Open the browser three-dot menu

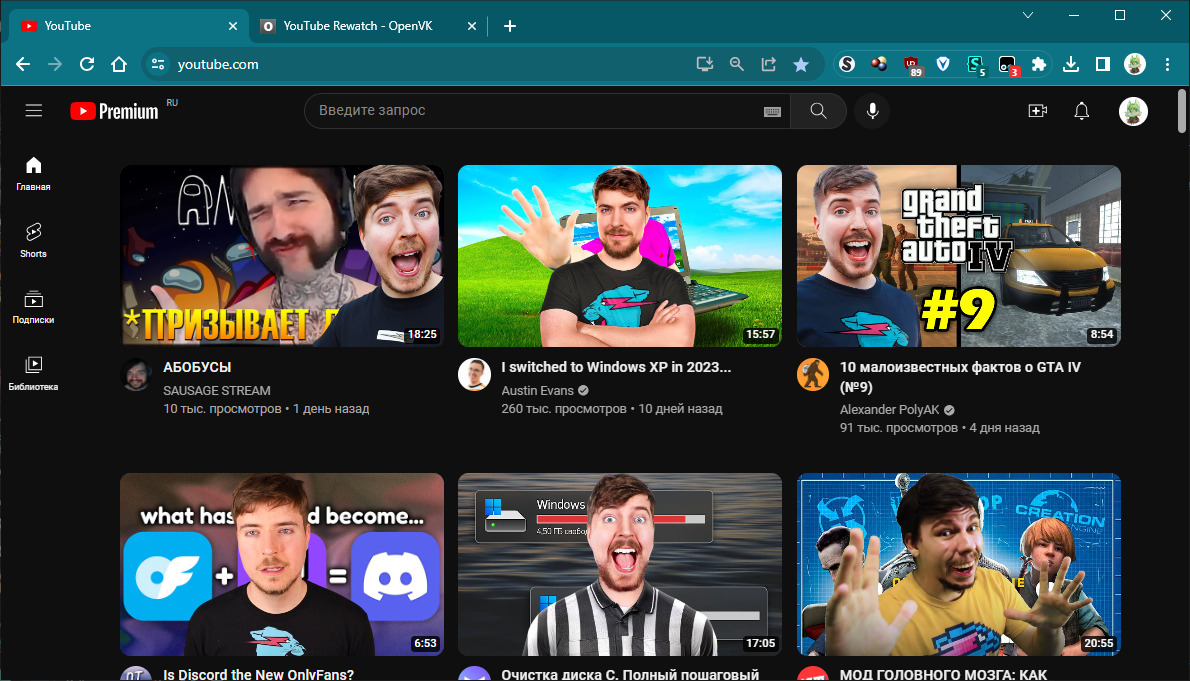tap(1167, 65)
